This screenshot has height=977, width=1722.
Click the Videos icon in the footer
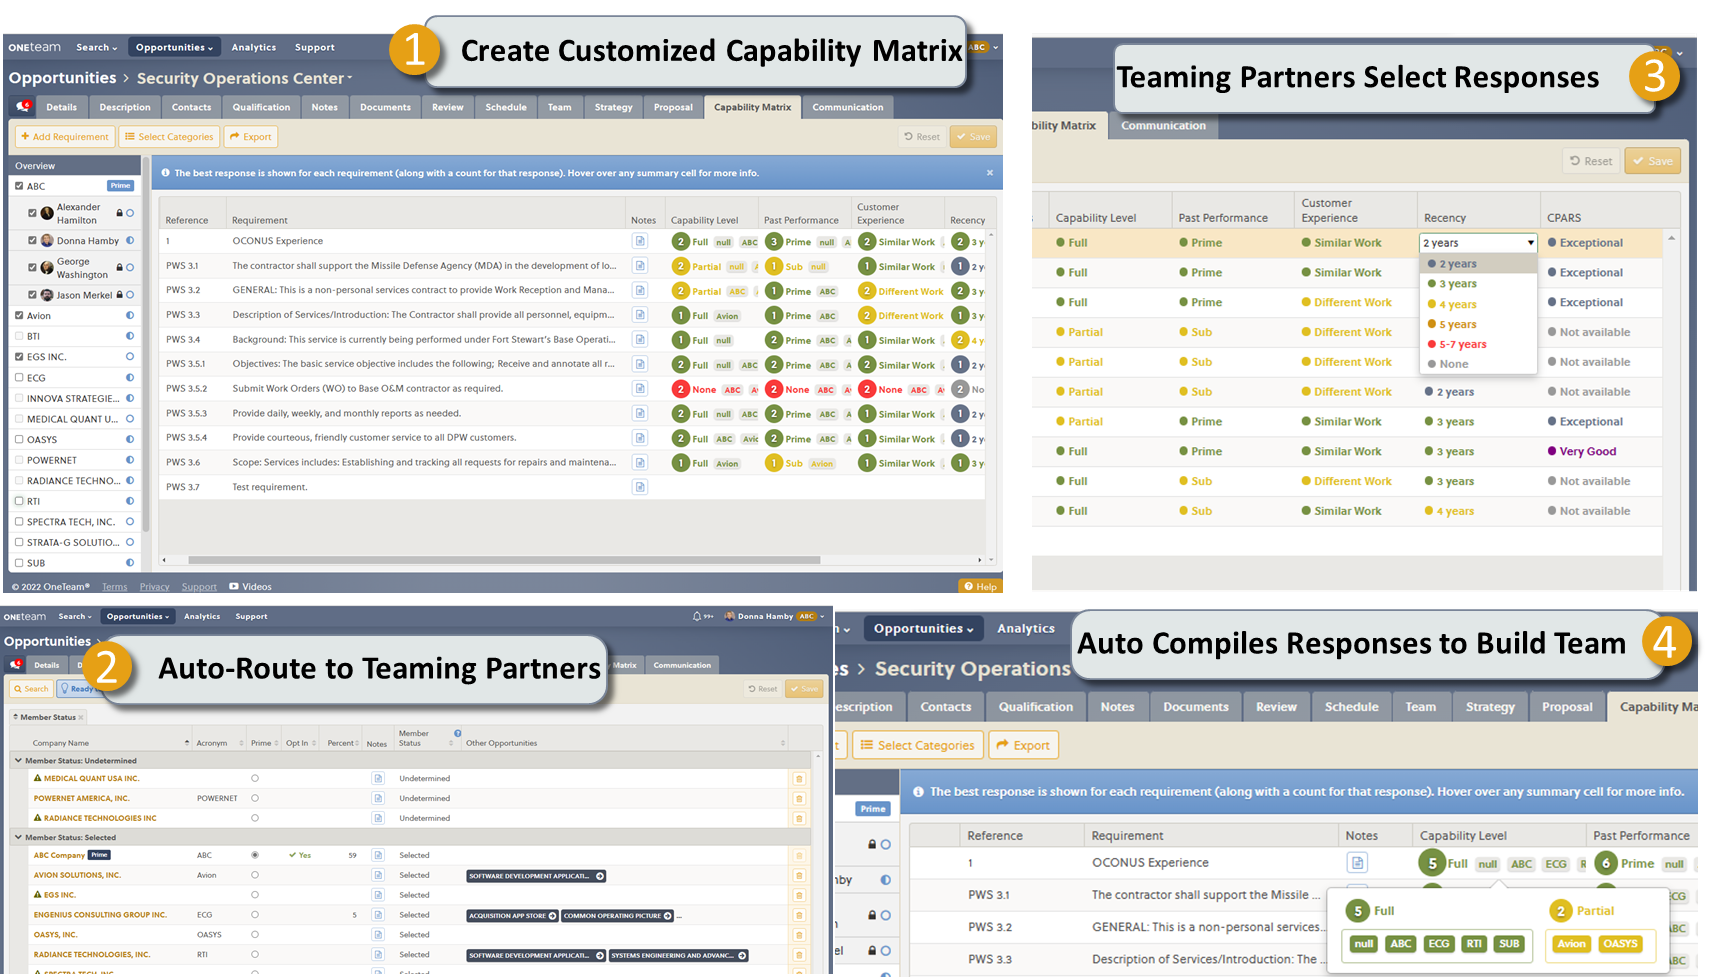click(235, 586)
